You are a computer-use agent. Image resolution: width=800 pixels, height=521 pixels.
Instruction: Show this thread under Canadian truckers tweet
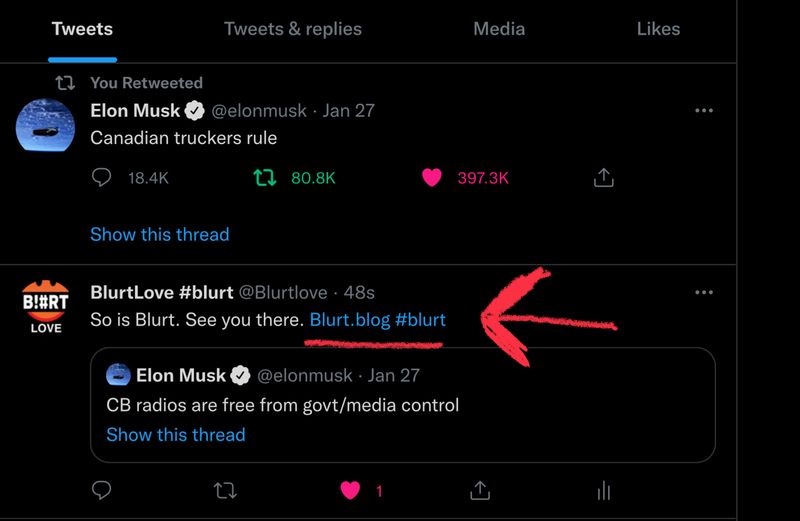pos(160,234)
